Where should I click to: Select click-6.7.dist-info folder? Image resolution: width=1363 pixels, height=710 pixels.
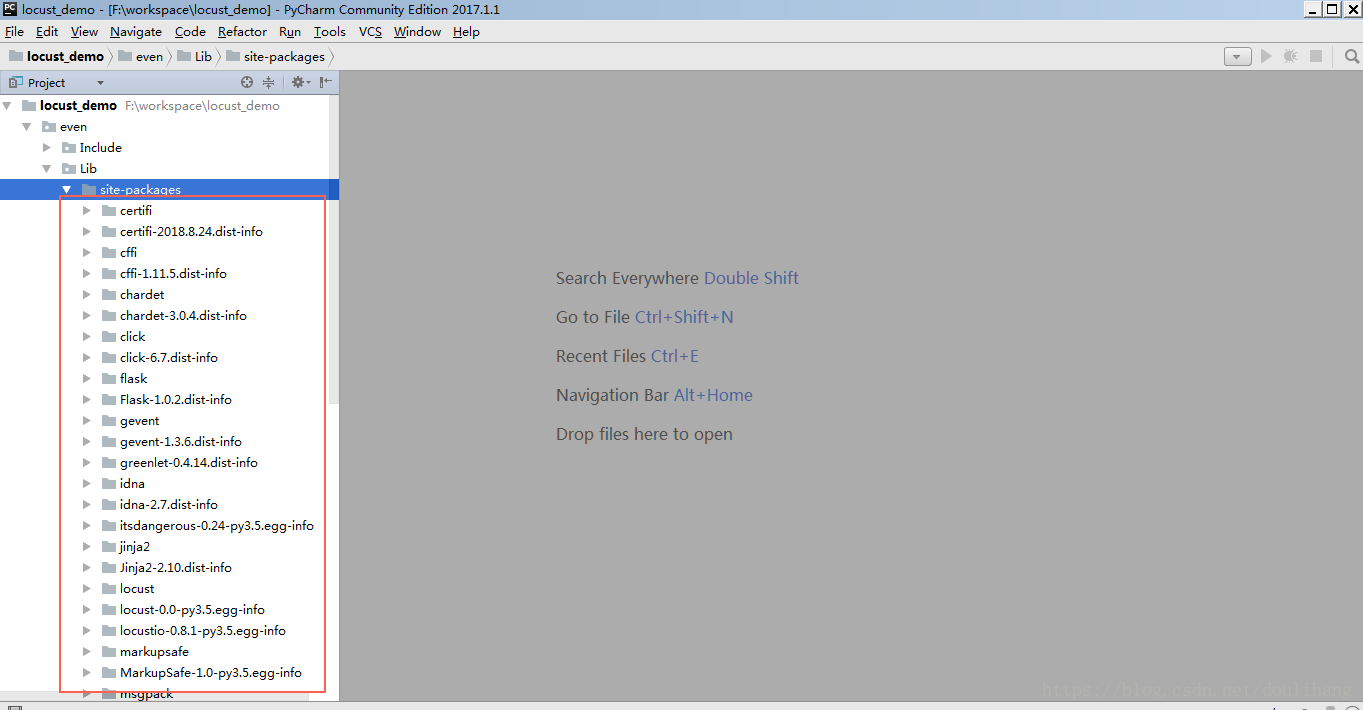[x=169, y=358]
